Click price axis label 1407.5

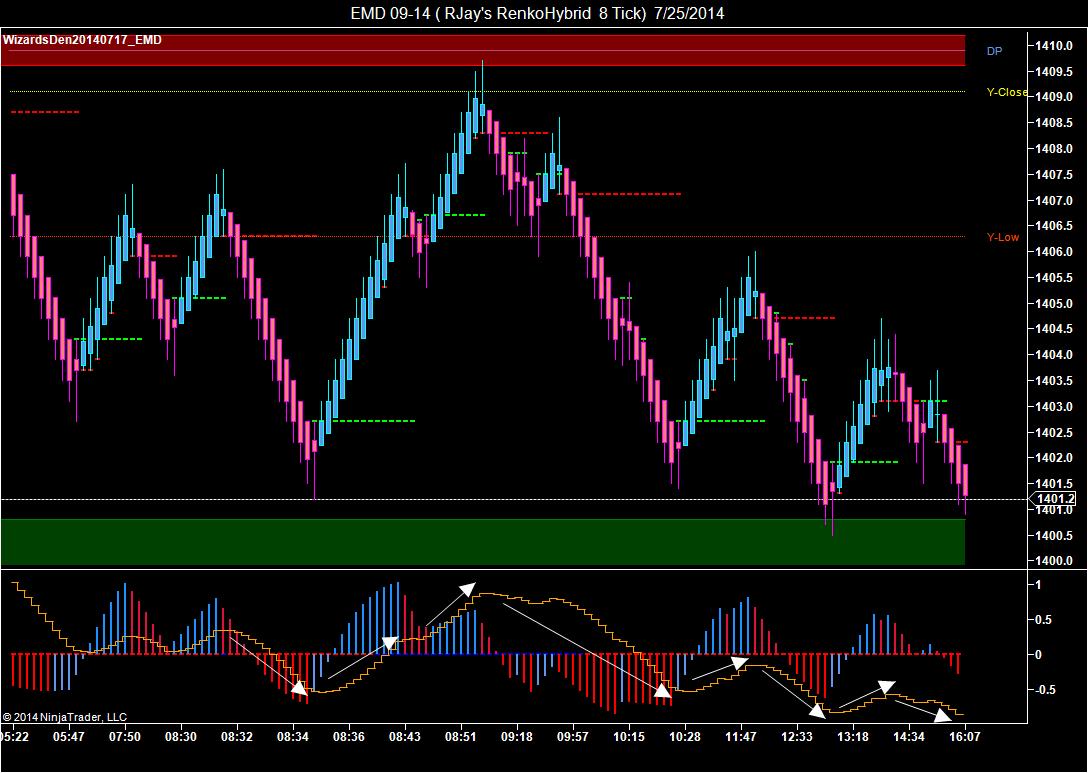(x=1053, y=174)
